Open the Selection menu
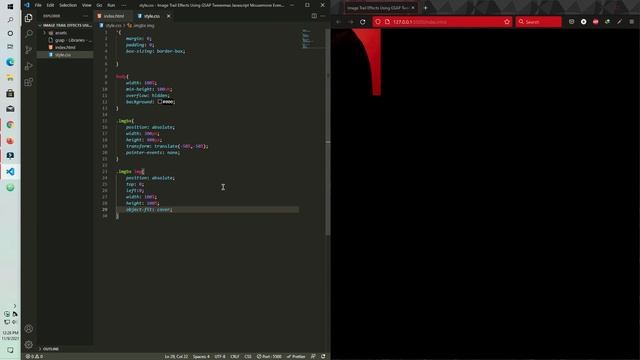 pos(68,5)
